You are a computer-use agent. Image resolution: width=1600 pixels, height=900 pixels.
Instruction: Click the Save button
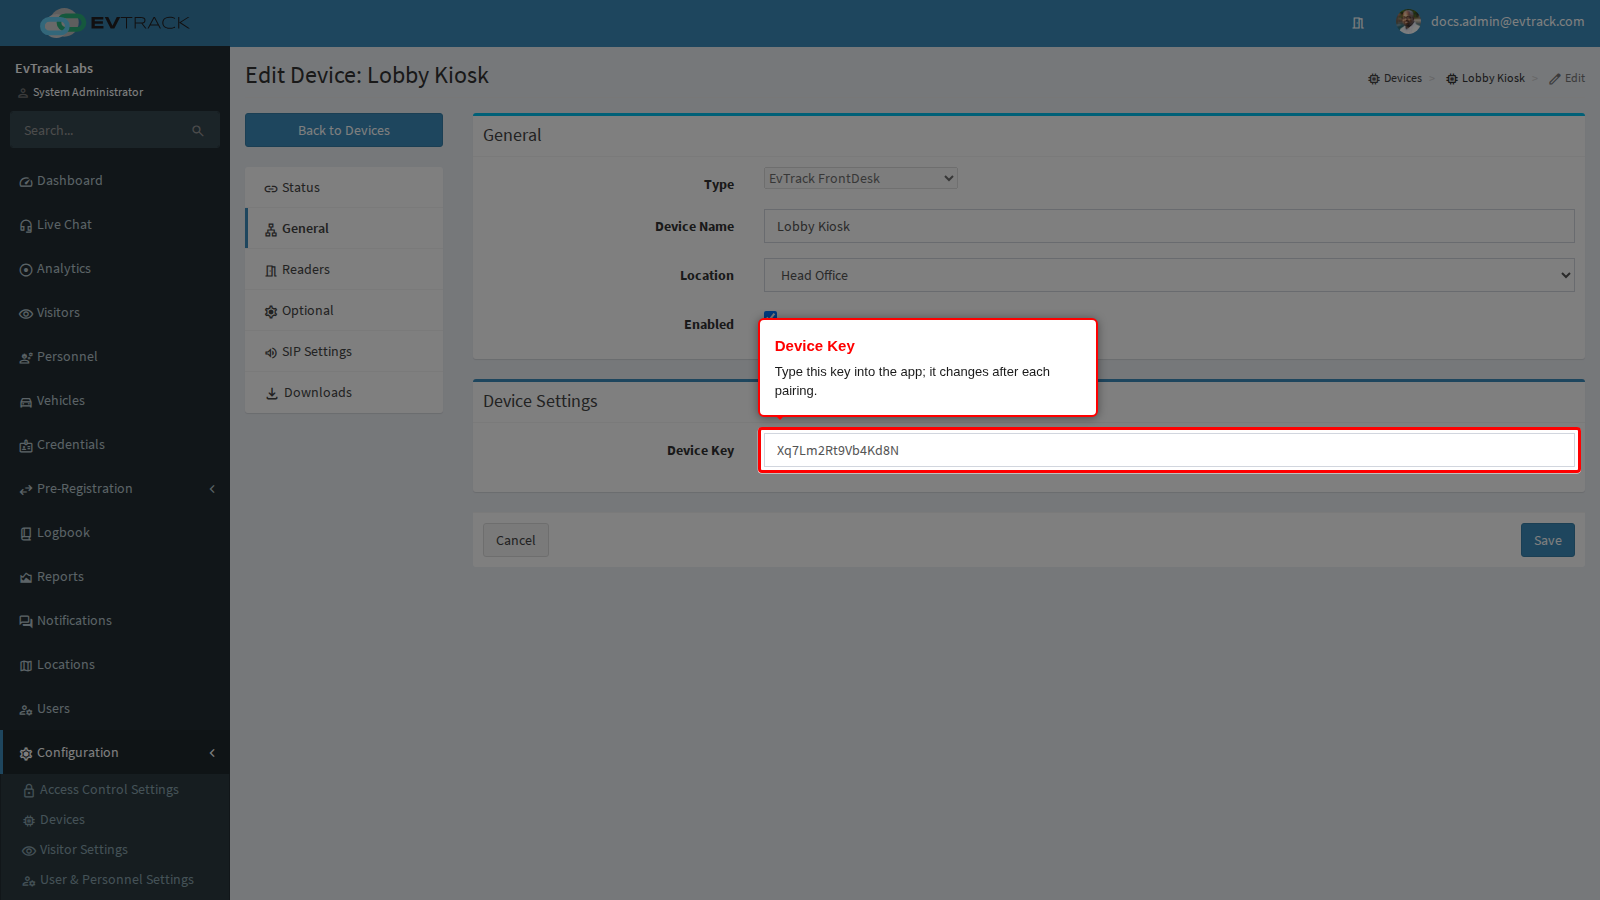(x=1548, y=540)
